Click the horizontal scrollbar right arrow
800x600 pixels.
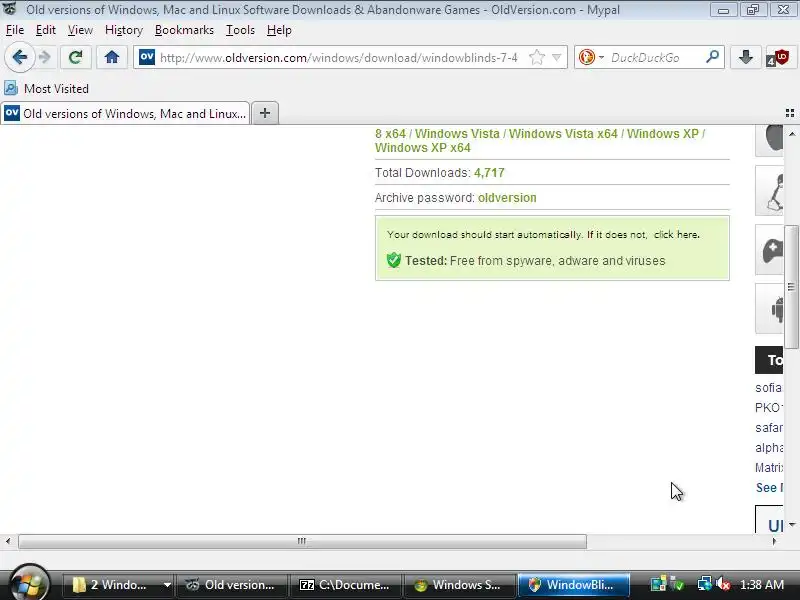point(774,541)
